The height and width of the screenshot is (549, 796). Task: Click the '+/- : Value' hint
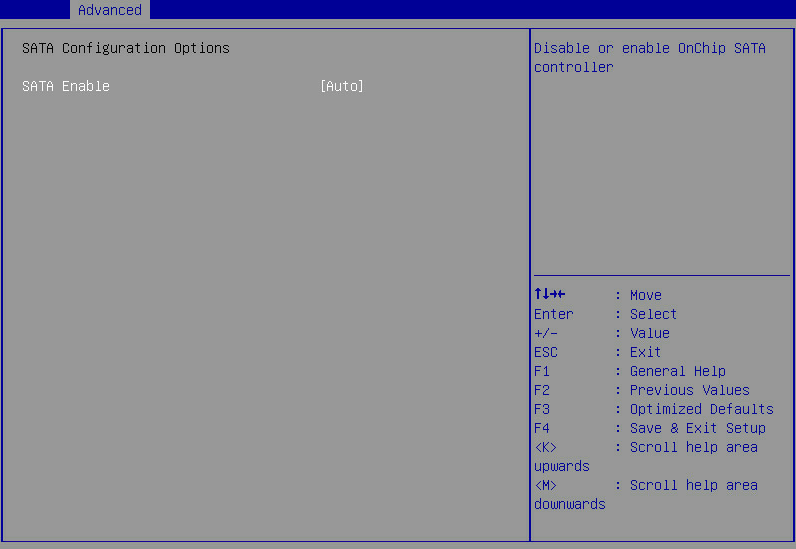tap(602, 333)
